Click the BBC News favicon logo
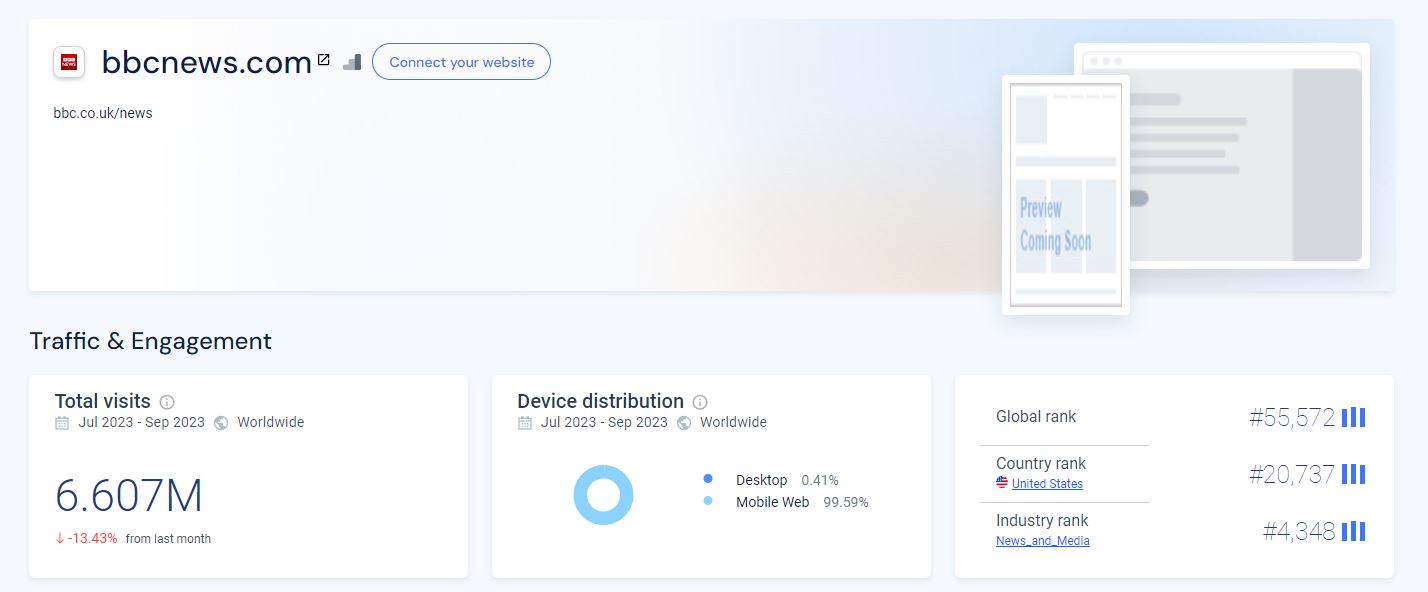The height and width of the screenshot is (592, 1428). tap(69, 62)
